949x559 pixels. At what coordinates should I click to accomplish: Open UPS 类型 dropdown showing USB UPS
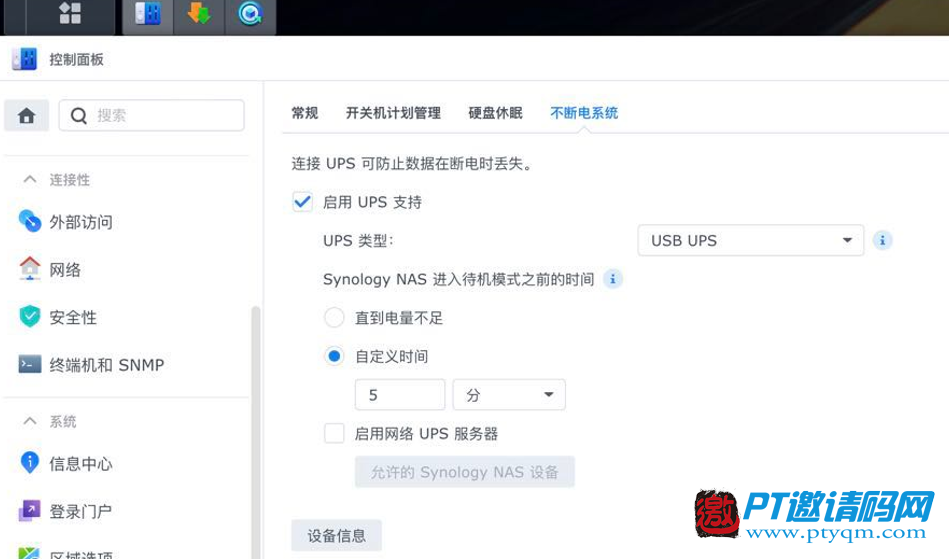(750, 240)
